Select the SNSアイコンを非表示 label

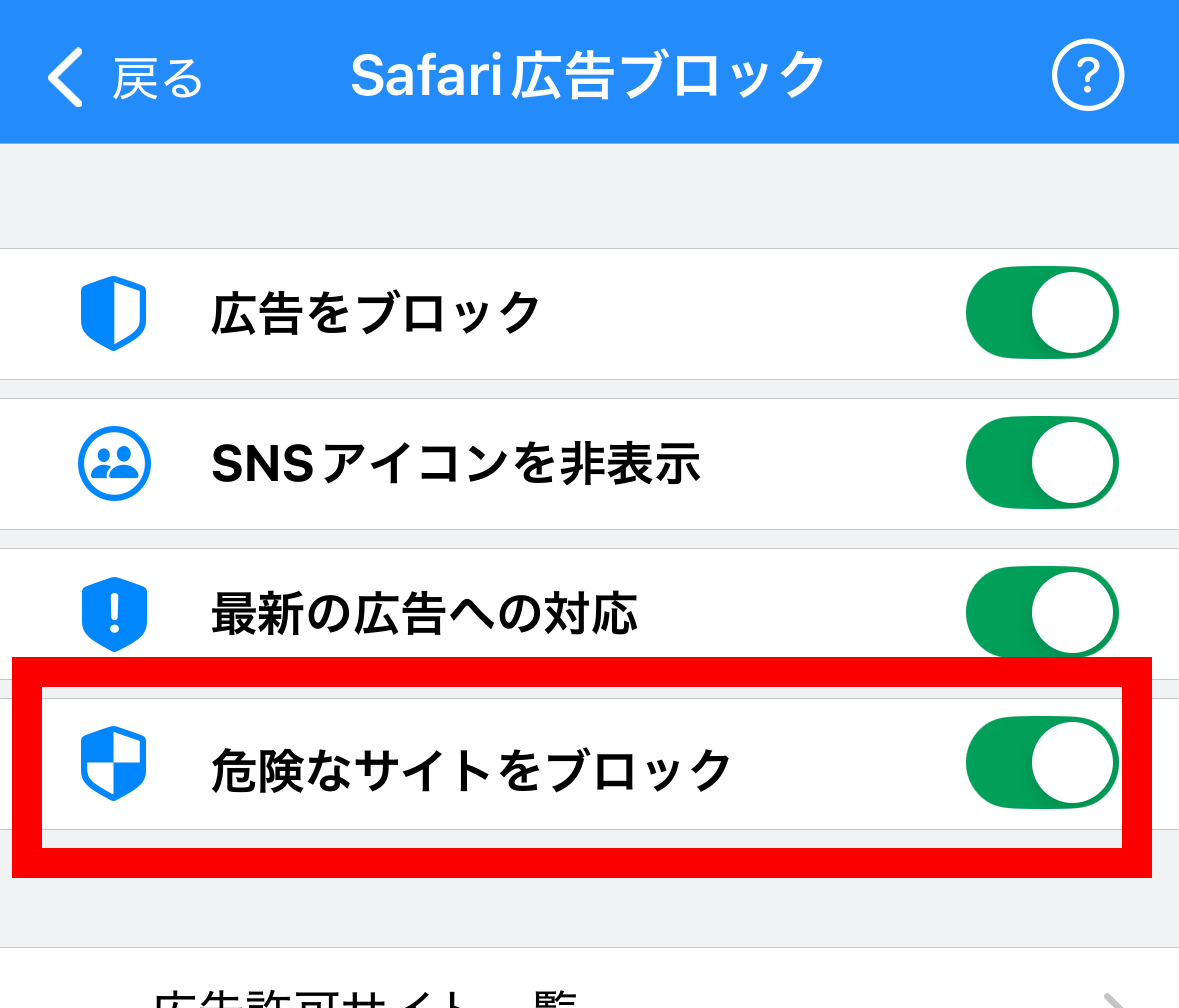coord(455,464)
